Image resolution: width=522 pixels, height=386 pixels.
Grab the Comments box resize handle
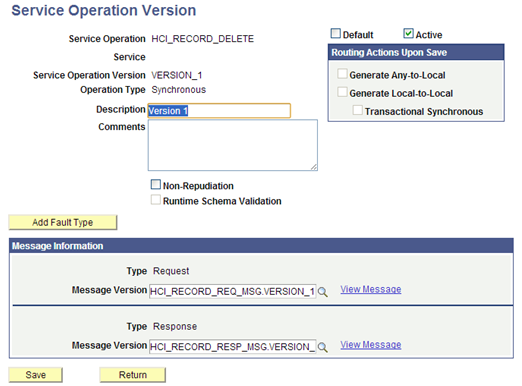click(314, 167)
